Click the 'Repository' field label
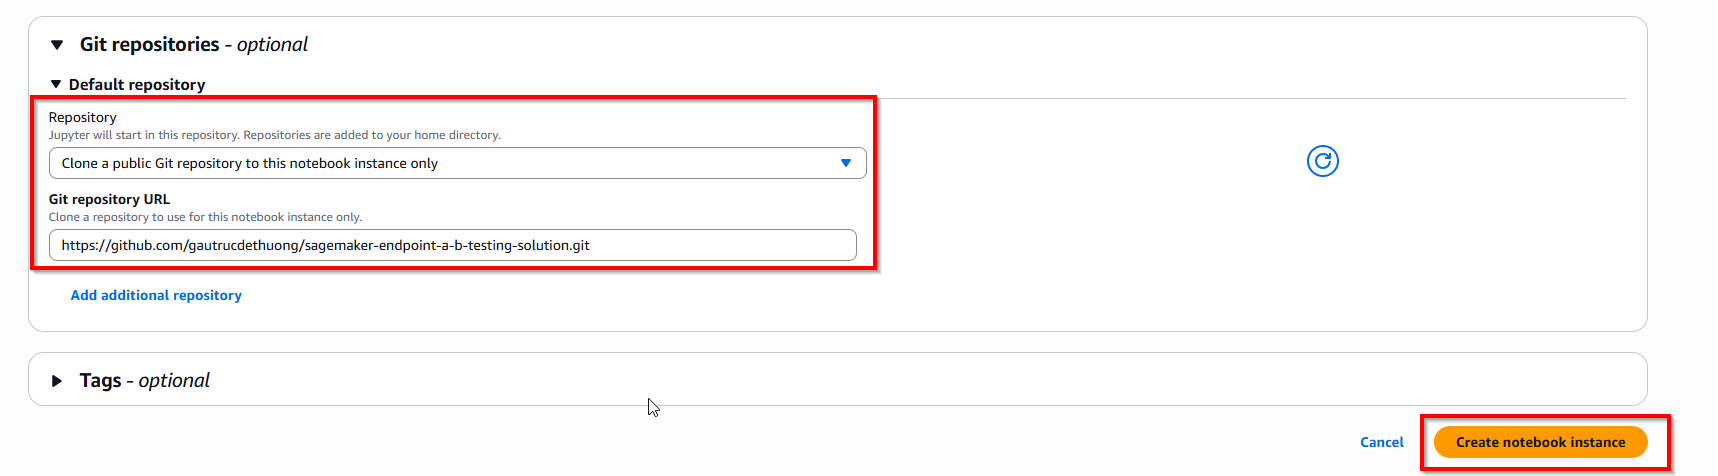Image resolution: width=1718 pixels, height=476 pixels. pyautogui.click(x=82, y=117)
